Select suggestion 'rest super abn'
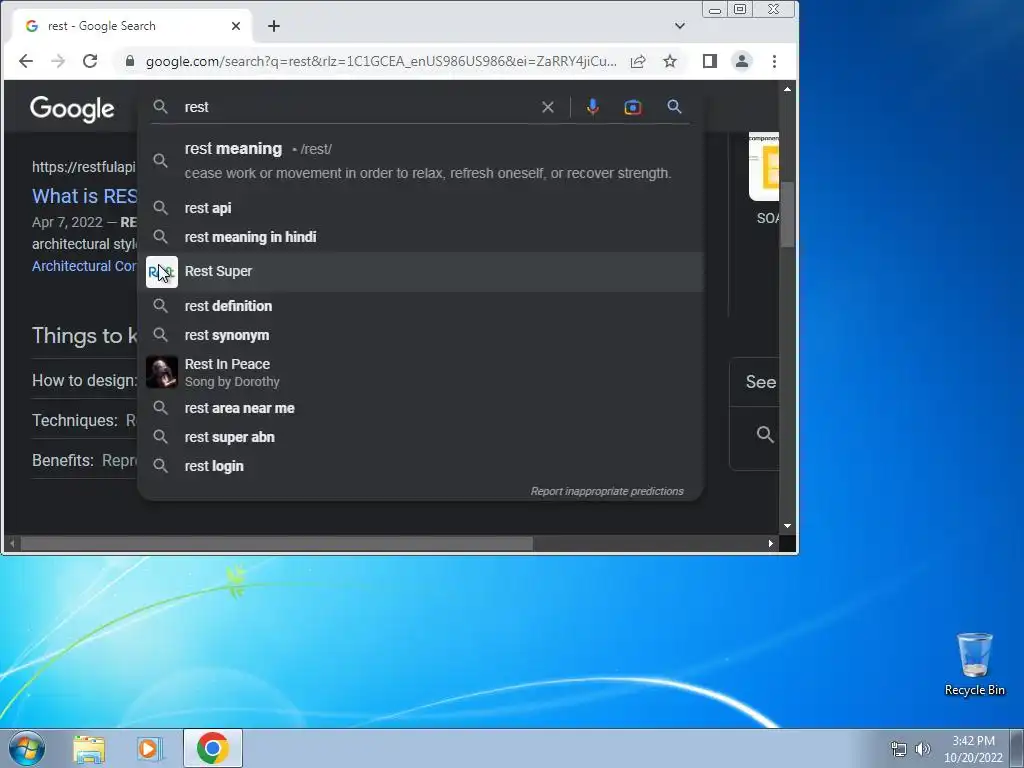Screen dimensions: 1024x768 [421, 437]
